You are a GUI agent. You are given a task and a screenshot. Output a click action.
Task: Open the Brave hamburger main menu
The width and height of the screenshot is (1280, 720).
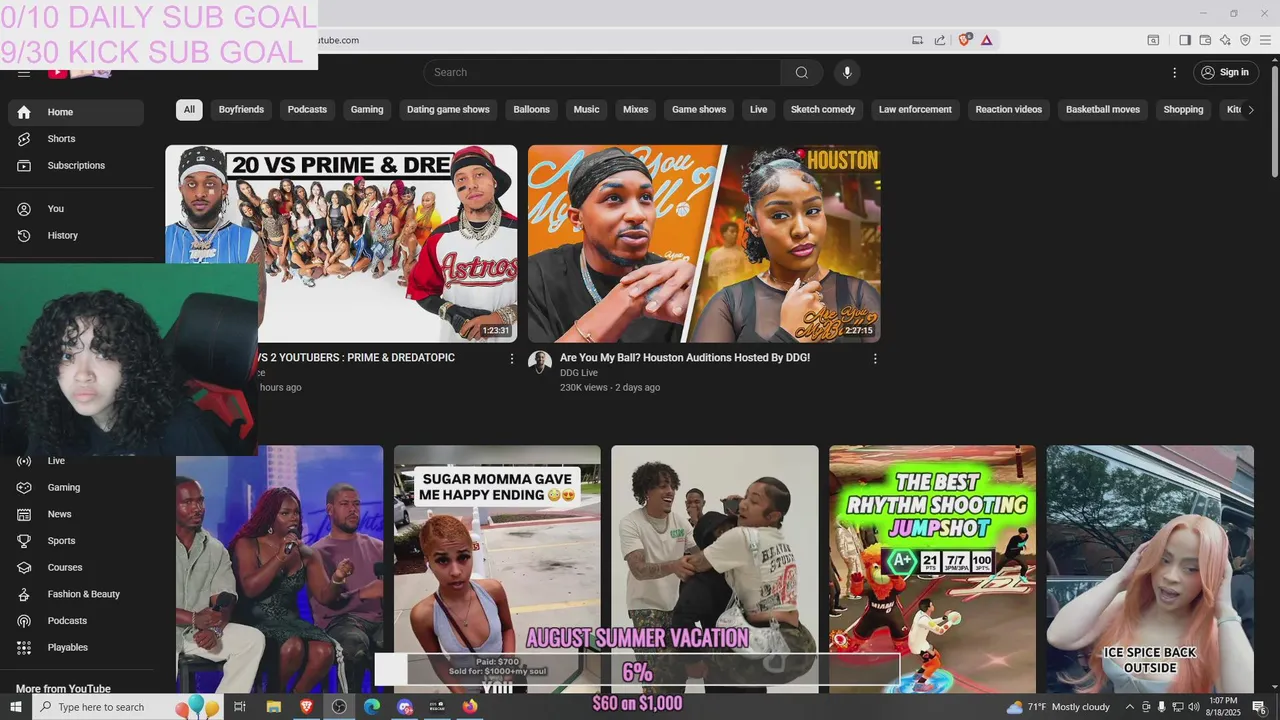click(x=1265, y=40)
